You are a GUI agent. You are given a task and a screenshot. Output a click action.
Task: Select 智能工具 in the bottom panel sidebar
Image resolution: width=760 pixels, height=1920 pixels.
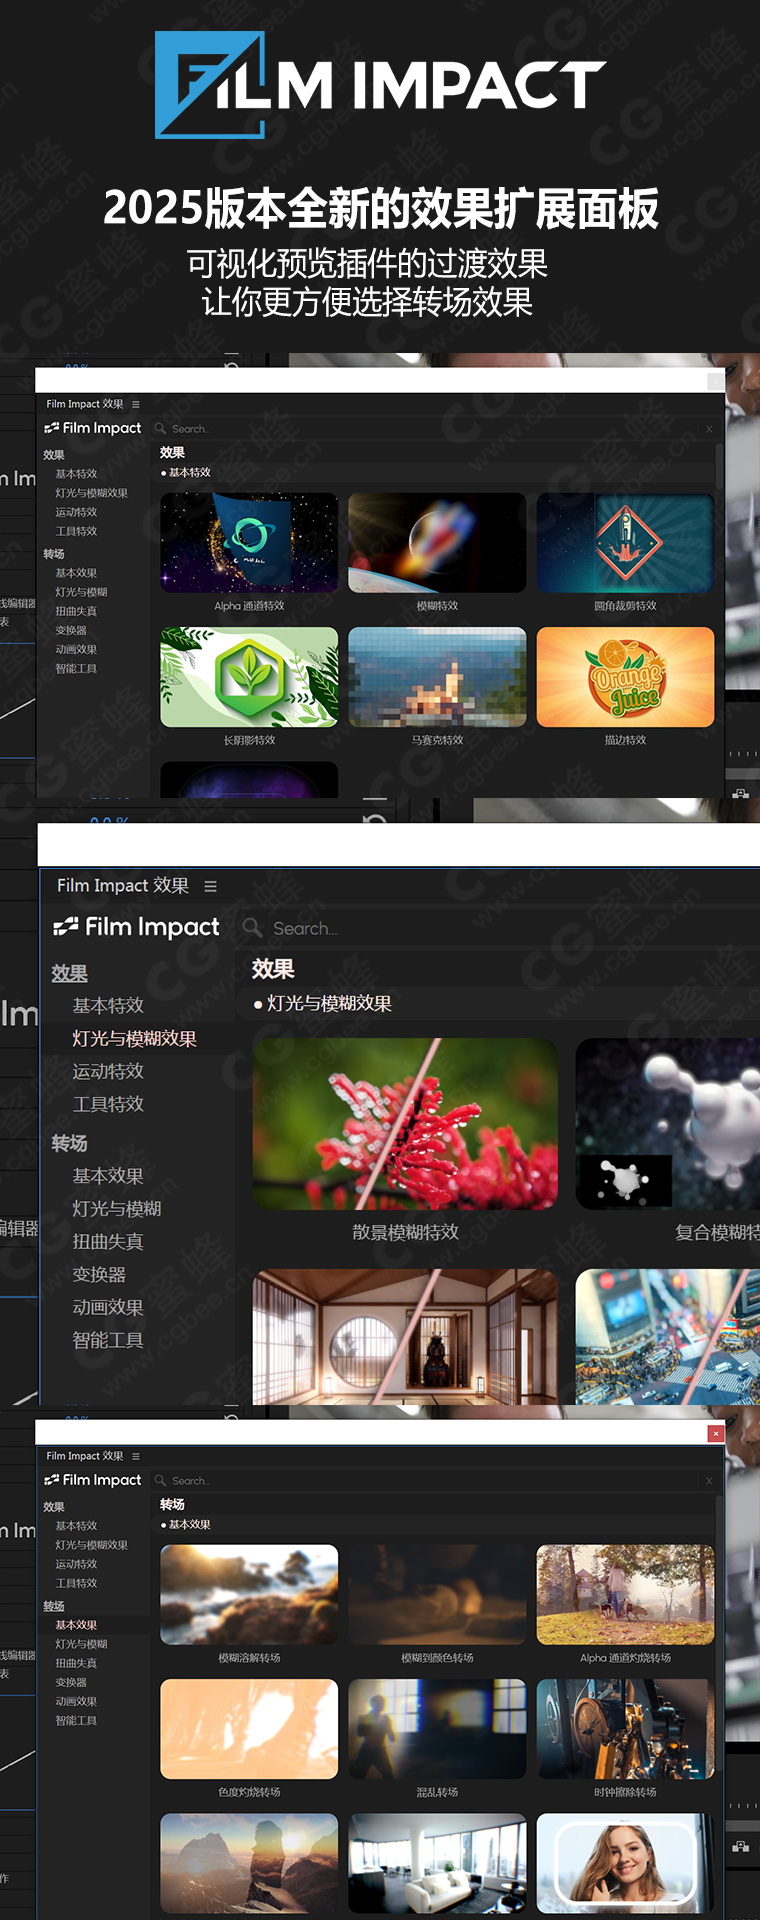coord(76,1720)
